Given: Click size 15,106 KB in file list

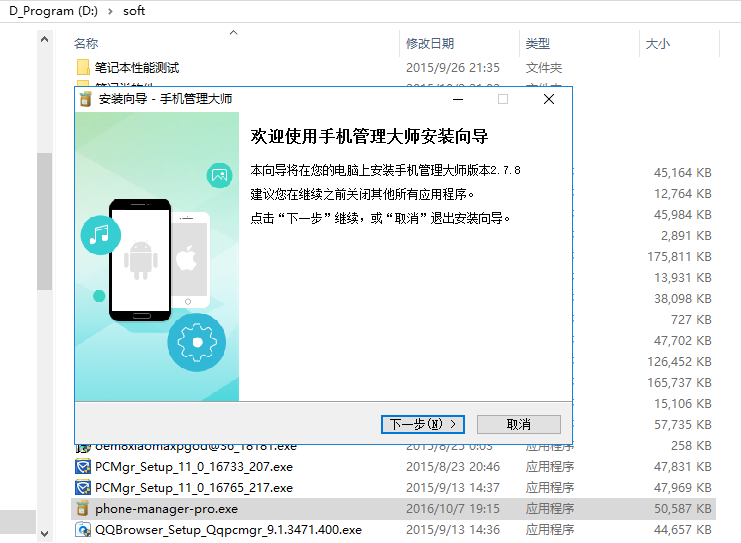Looking at the screenshot, I should point(683,404).
